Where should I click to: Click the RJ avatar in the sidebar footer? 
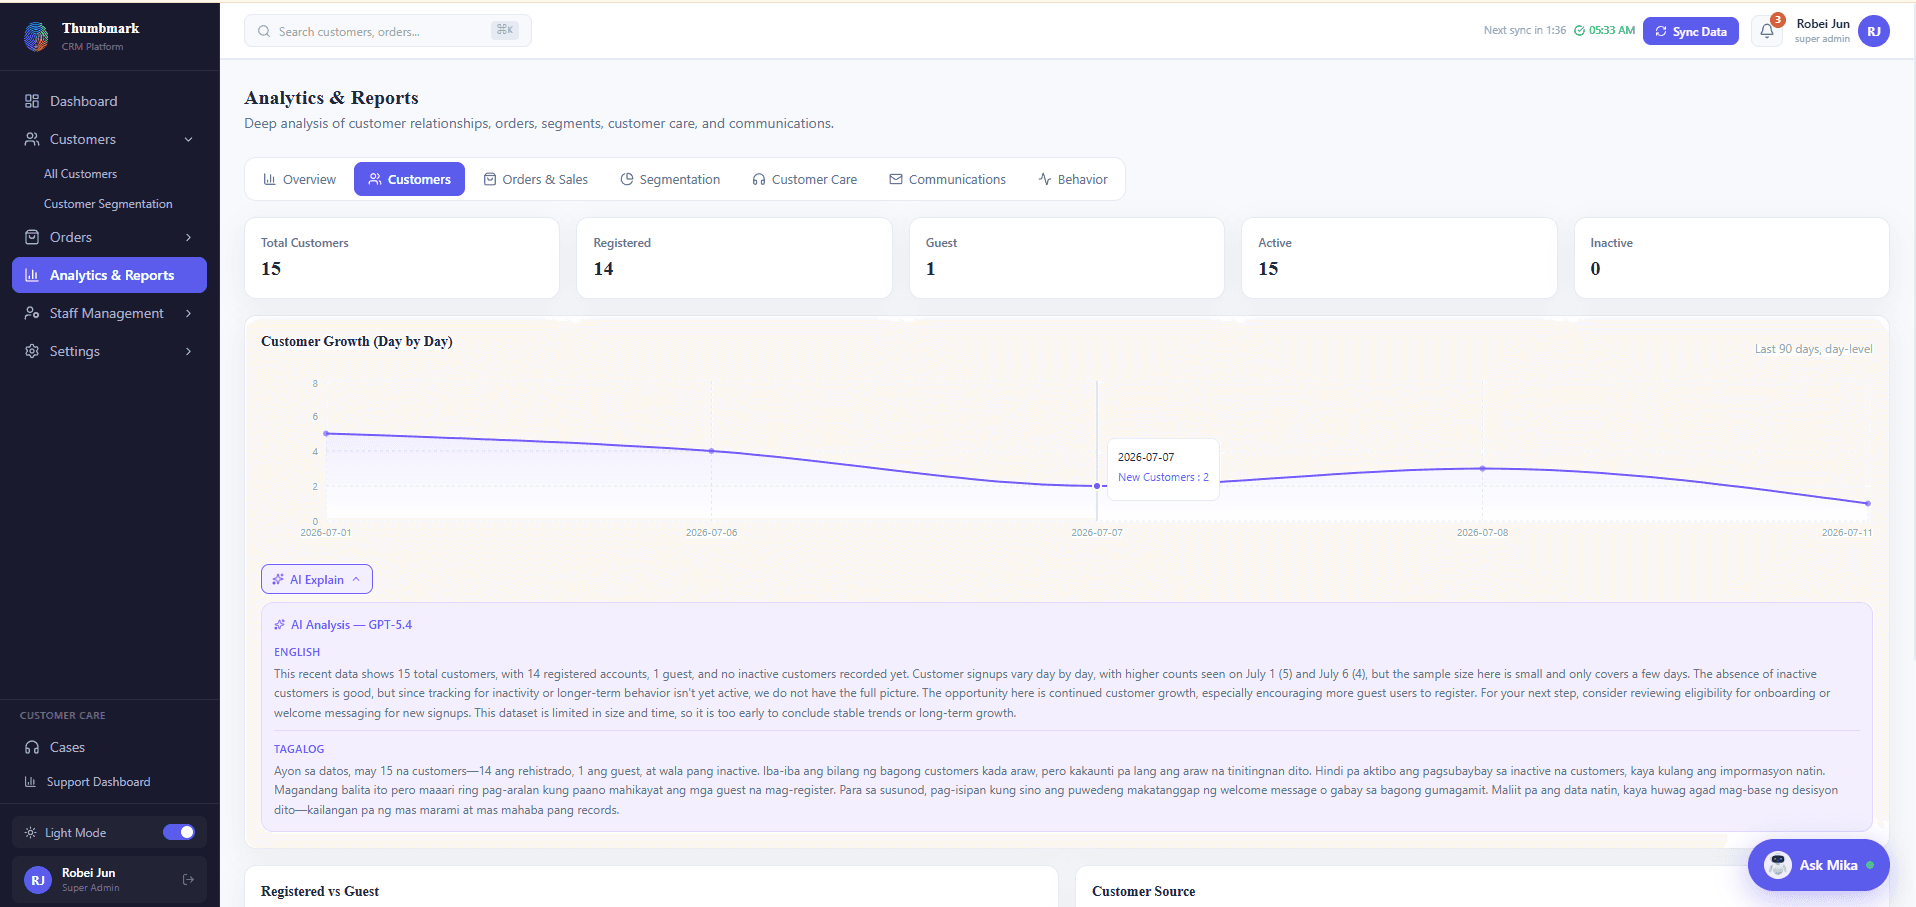click(x=38, y=880)
